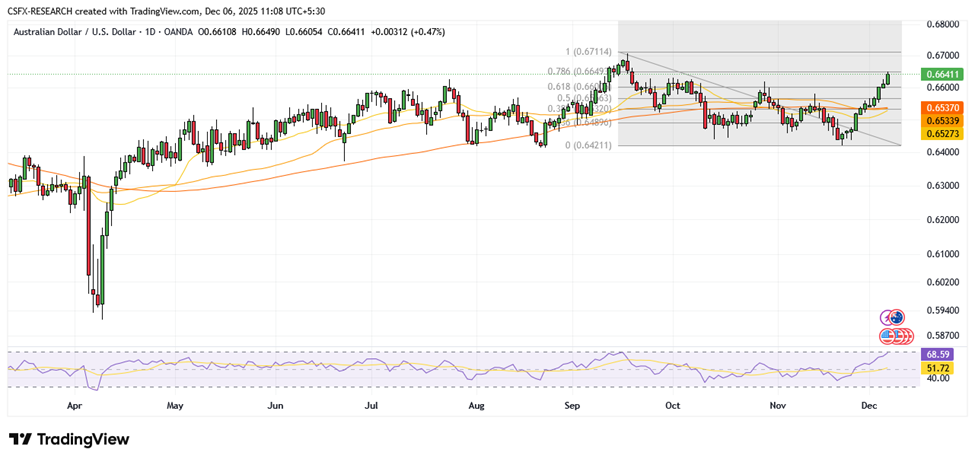Click the Australian flag event icon
The width and height of the screenshot is (975, 462).
896,317
